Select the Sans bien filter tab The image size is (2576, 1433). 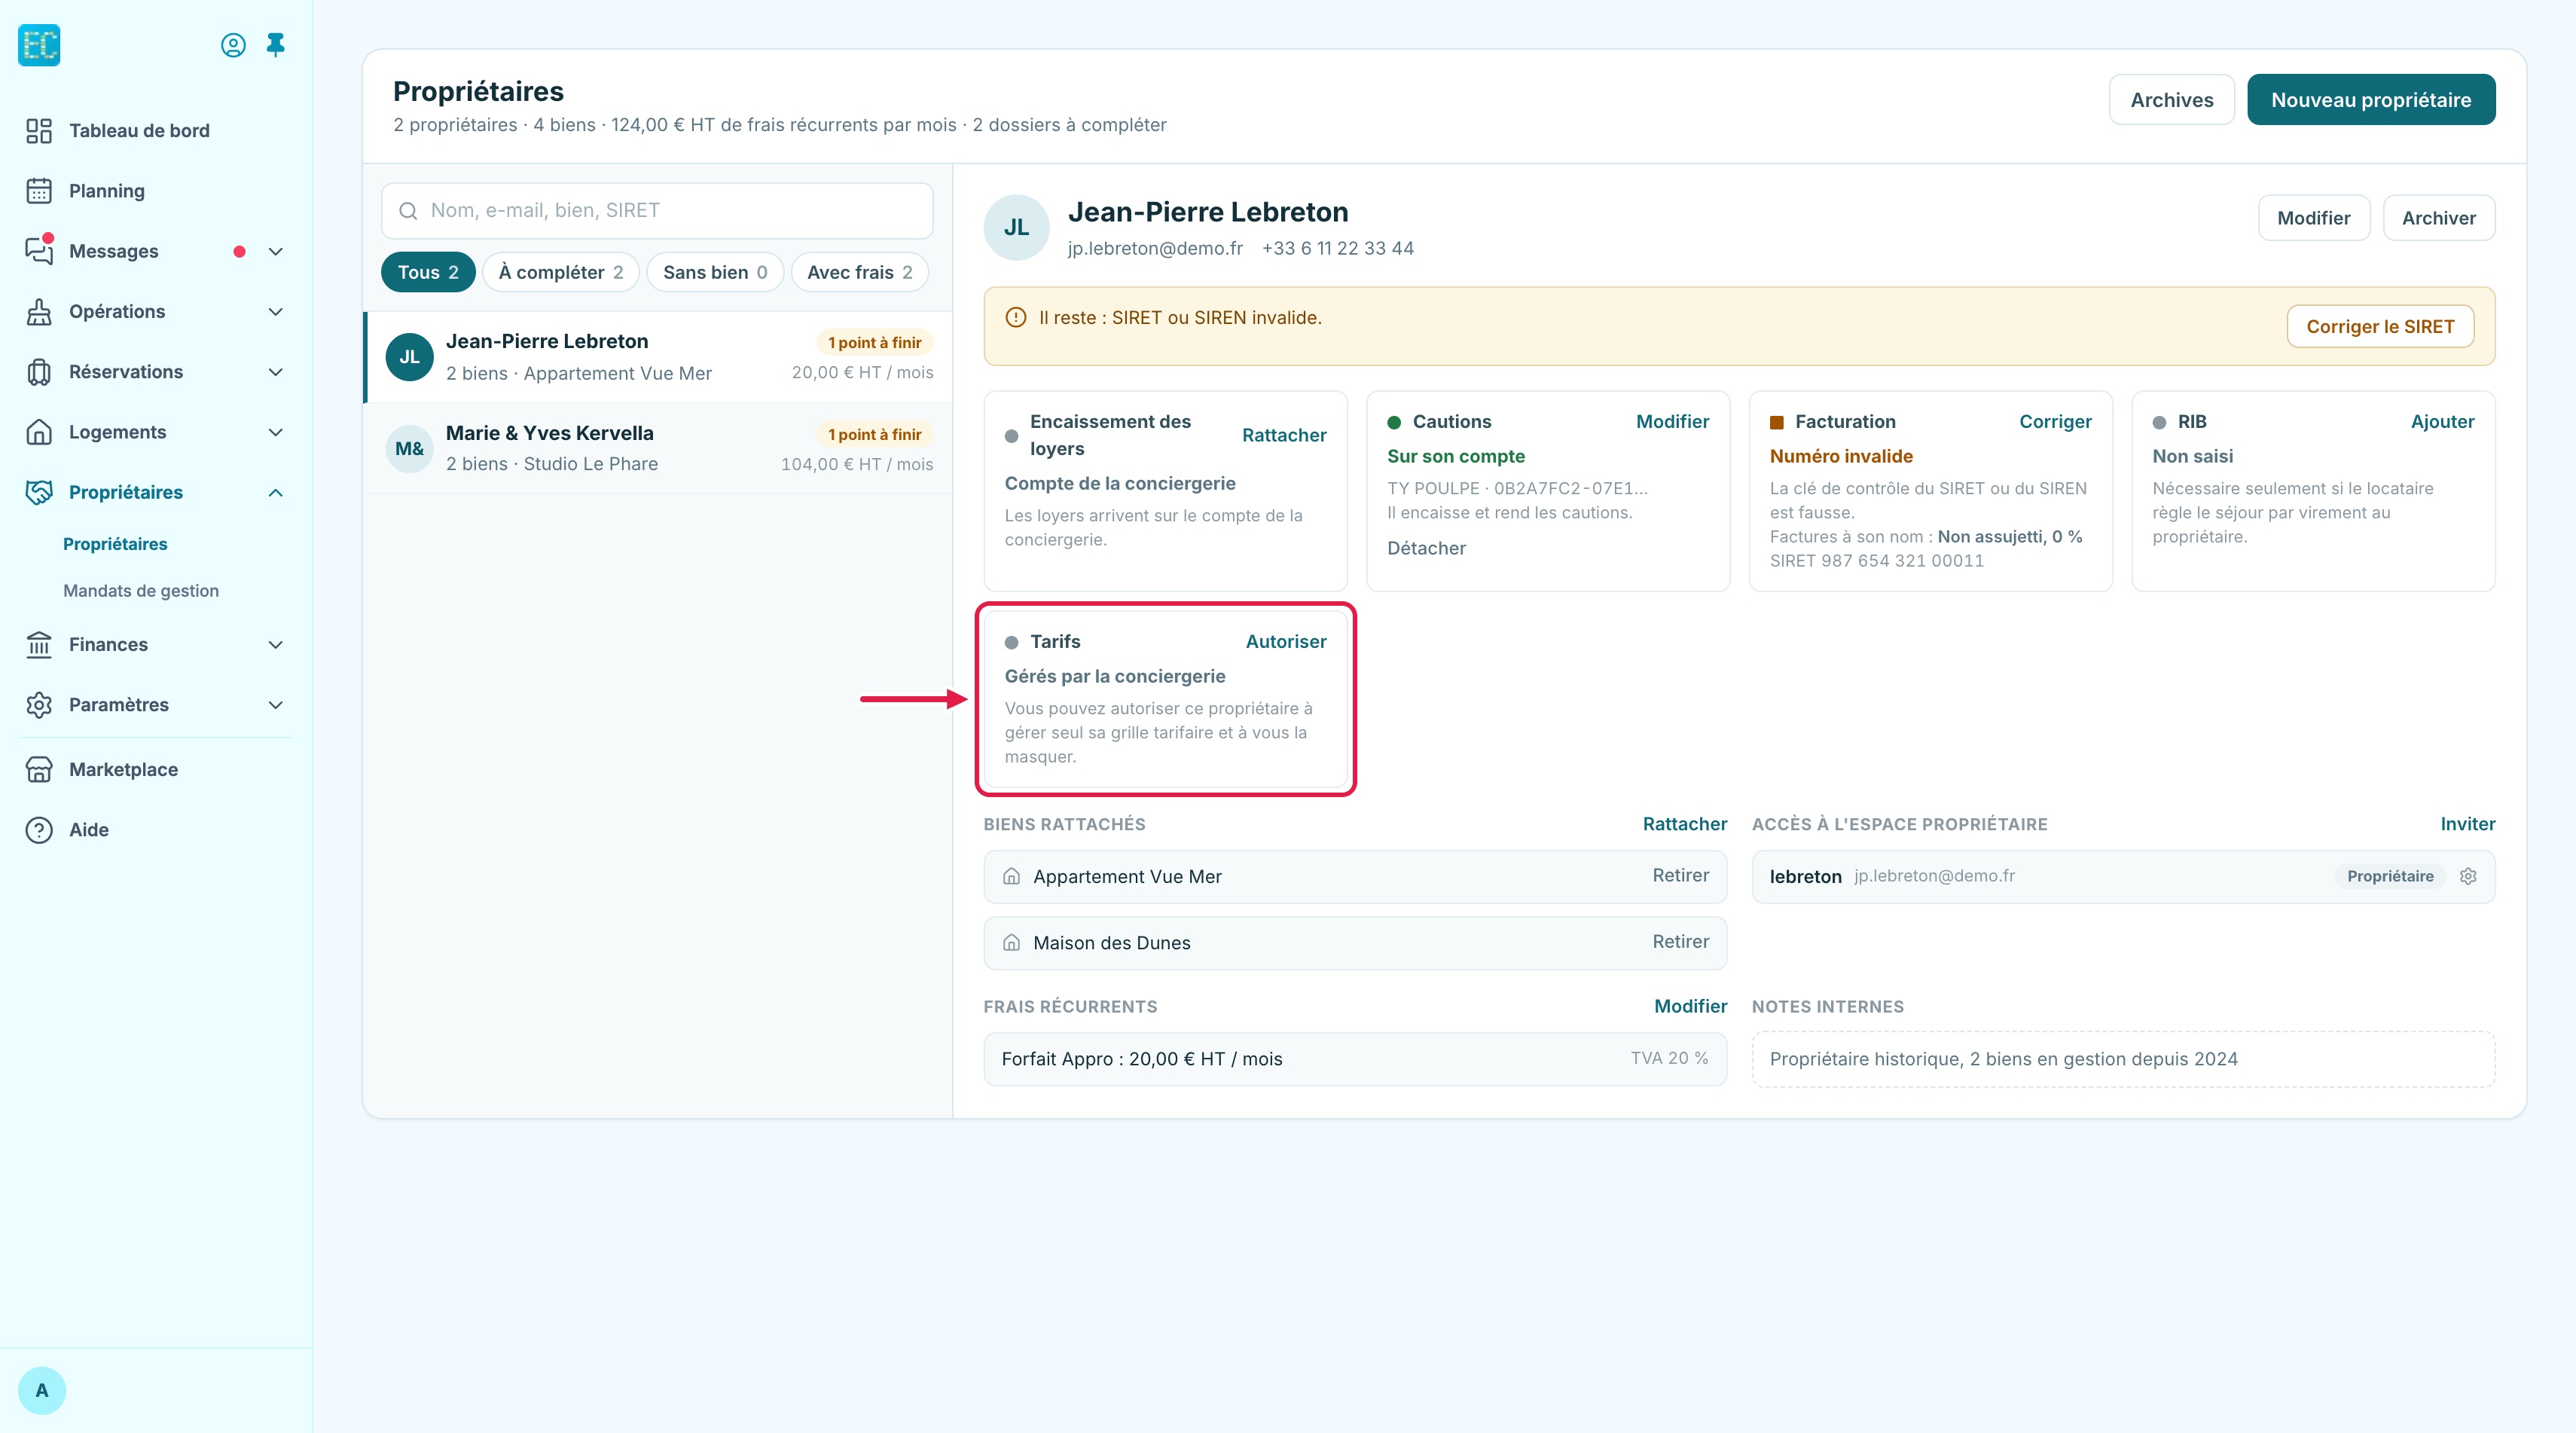pyautogui.click(x=715, y=272)
